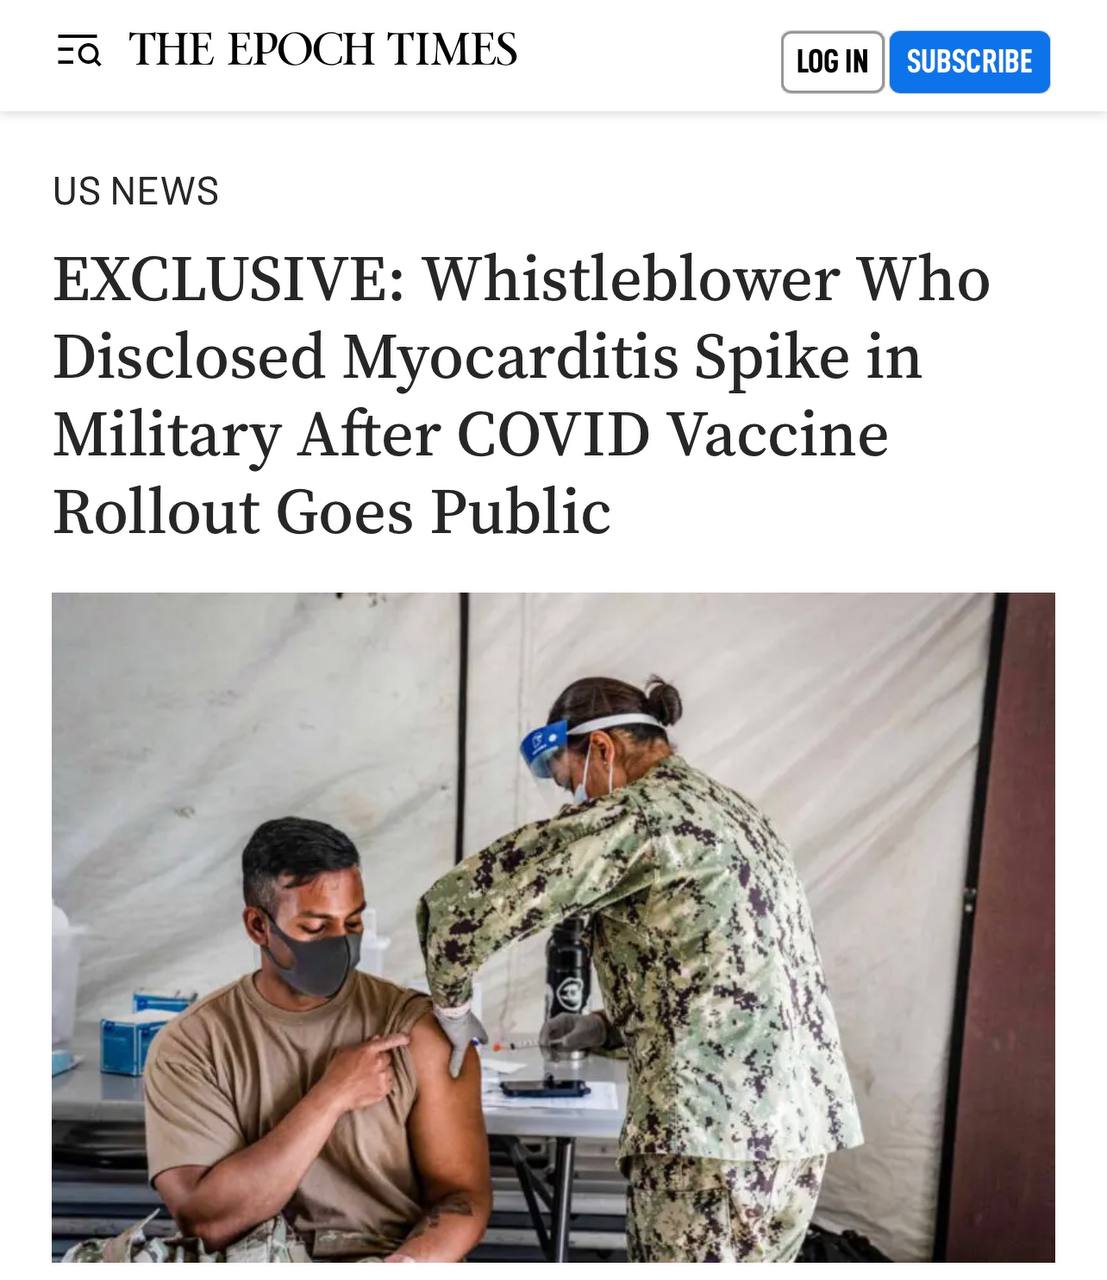Click 'COVID Vaccine' in the headline

[673, 434]
